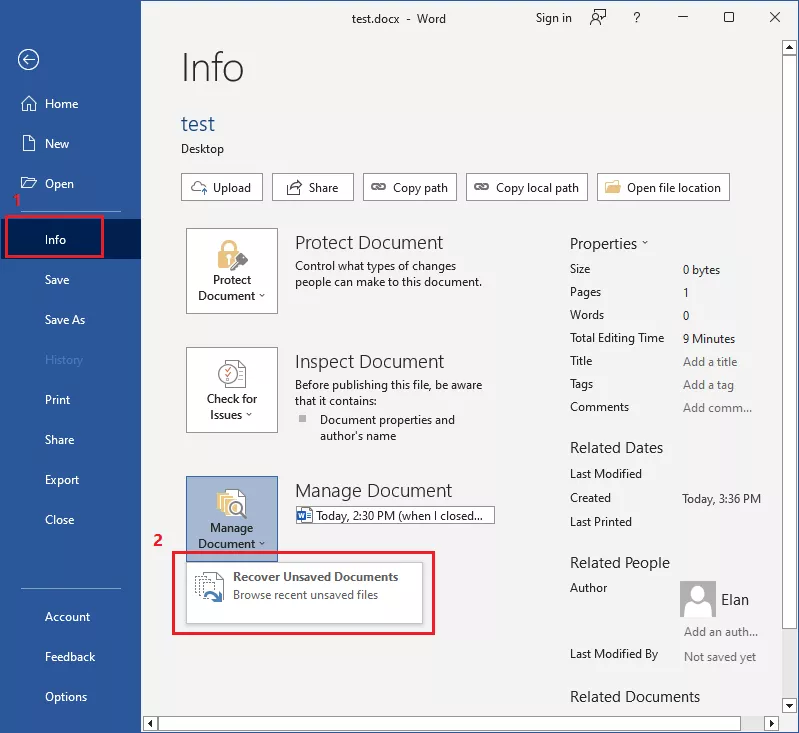The height and width of the screenshot is (733, 799).
Task: Open the autosaved version from Today 2:30 PM
Action: [396, 516]
